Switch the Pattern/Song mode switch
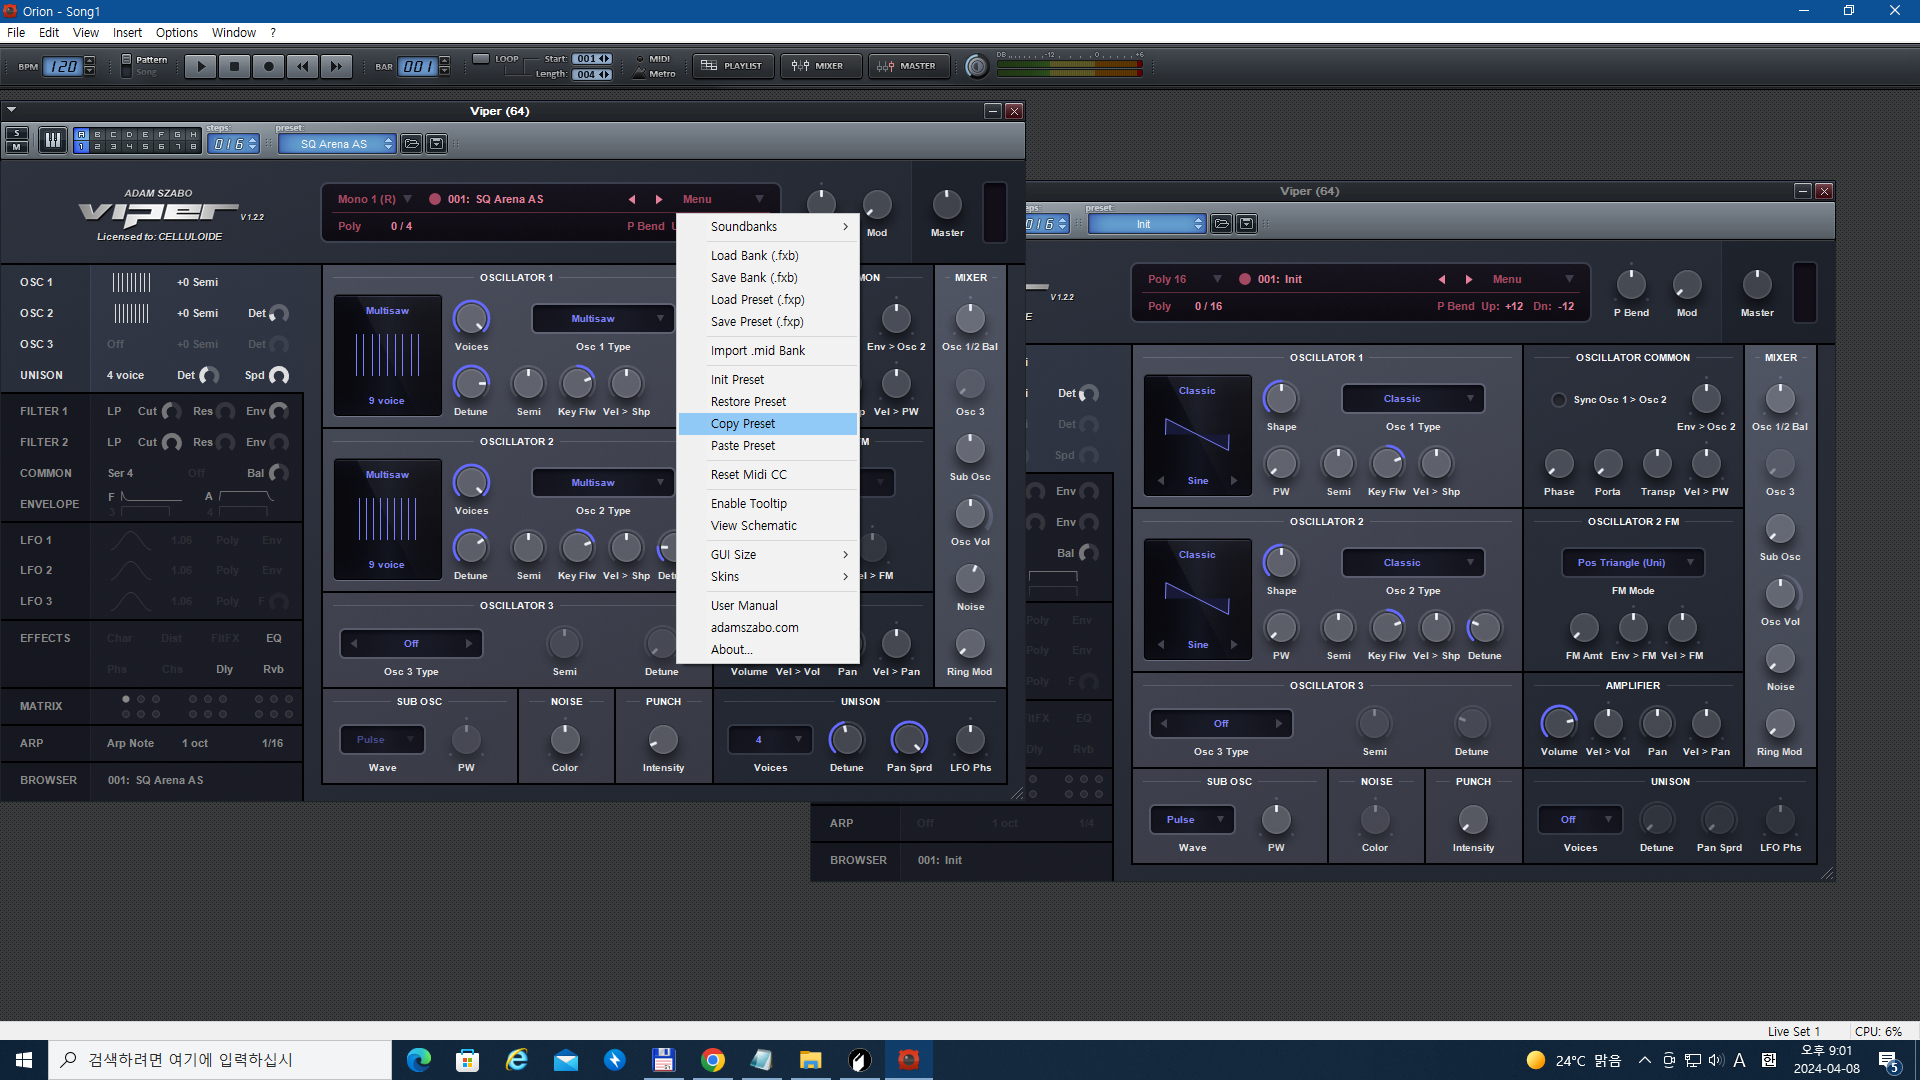This screenshot has width=1920, height=1080. (126, 66)
